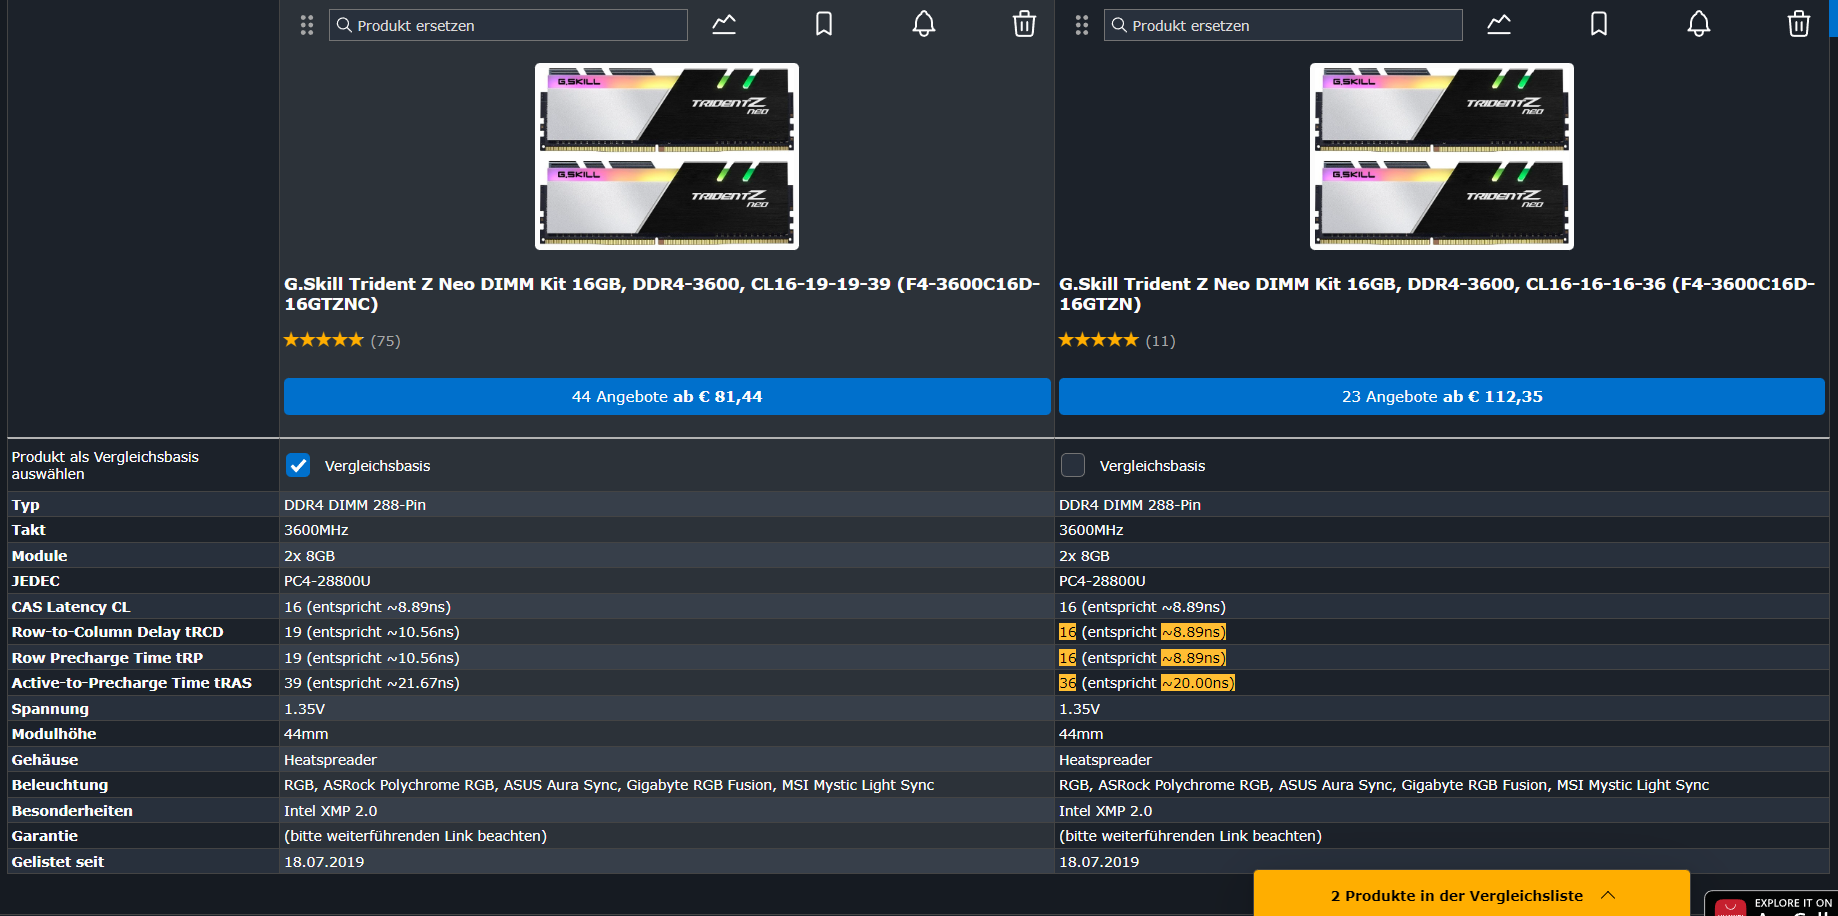Uncheck Vergleichsbasis for the GTZNC kit

298,465
